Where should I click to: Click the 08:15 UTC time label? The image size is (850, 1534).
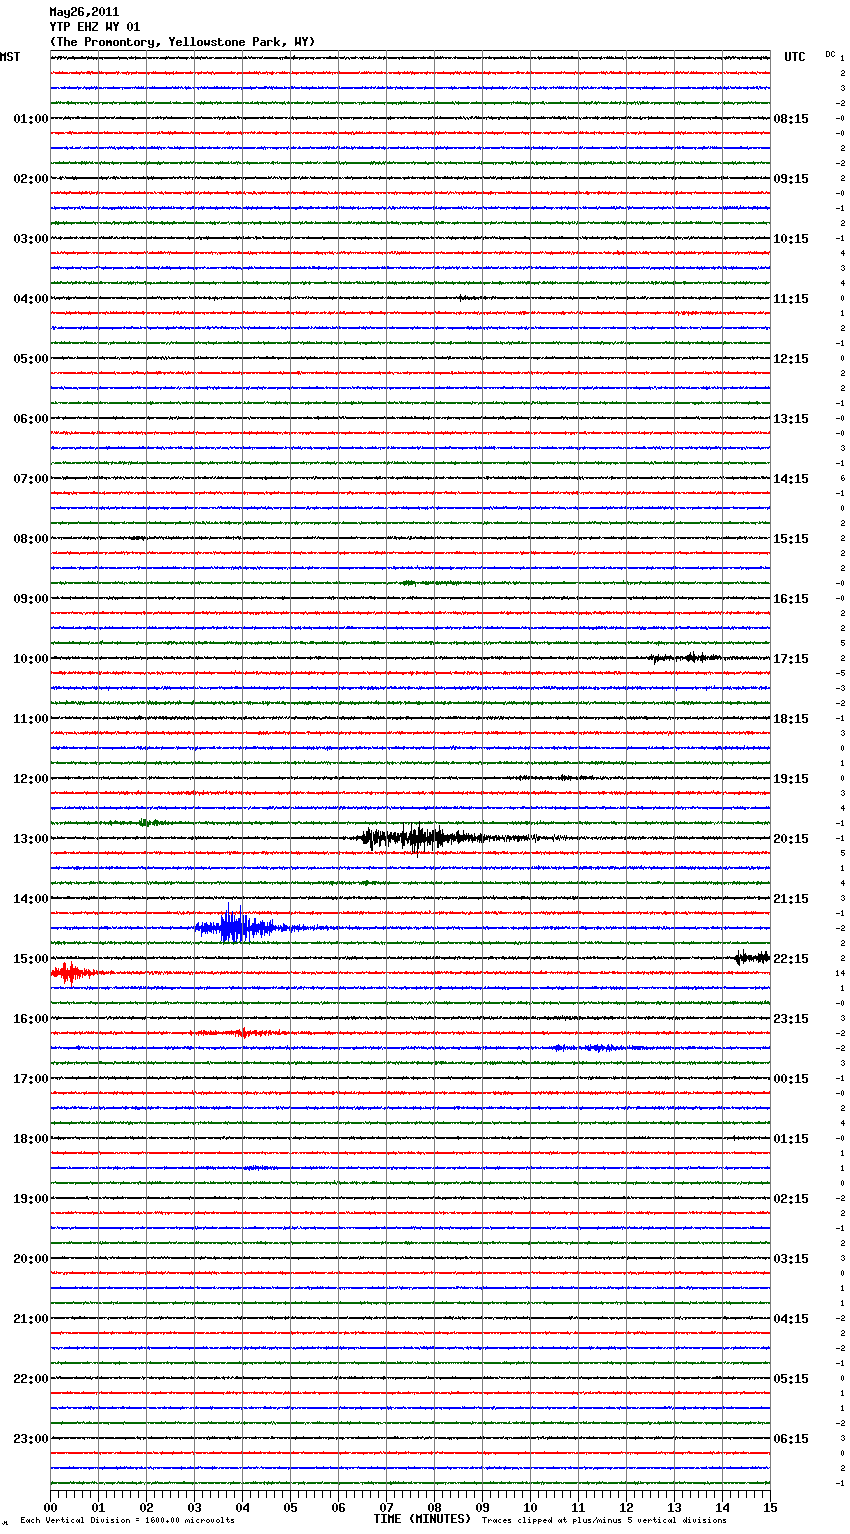click(x=791, y=119)
